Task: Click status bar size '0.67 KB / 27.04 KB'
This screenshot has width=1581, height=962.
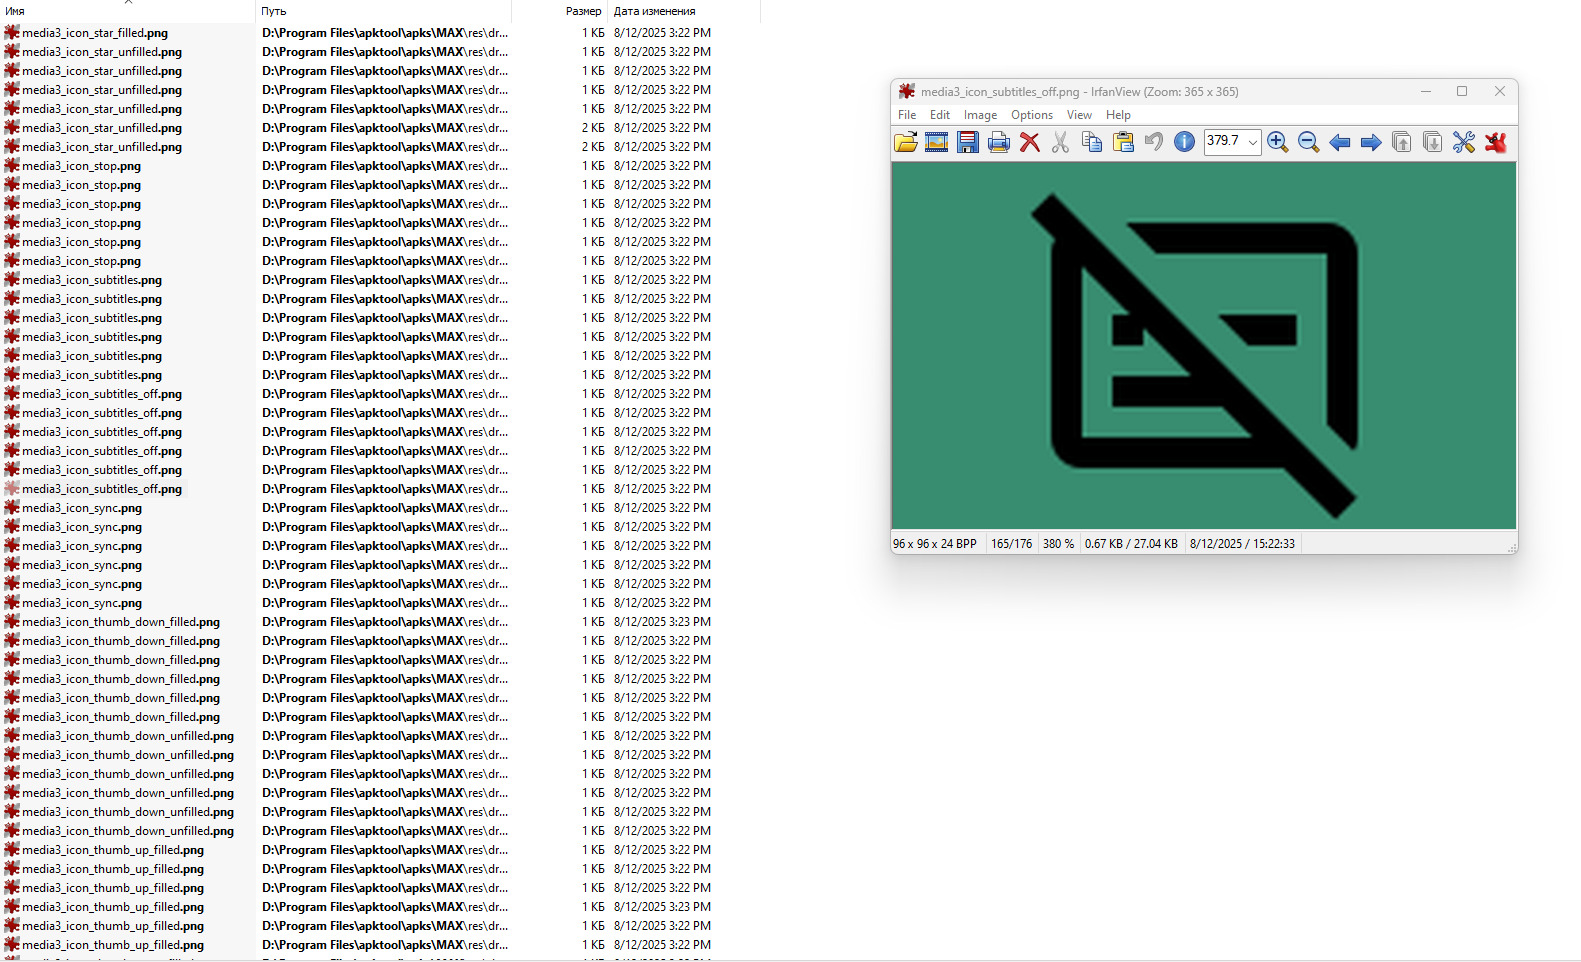Action: (x=1131, y=544)
